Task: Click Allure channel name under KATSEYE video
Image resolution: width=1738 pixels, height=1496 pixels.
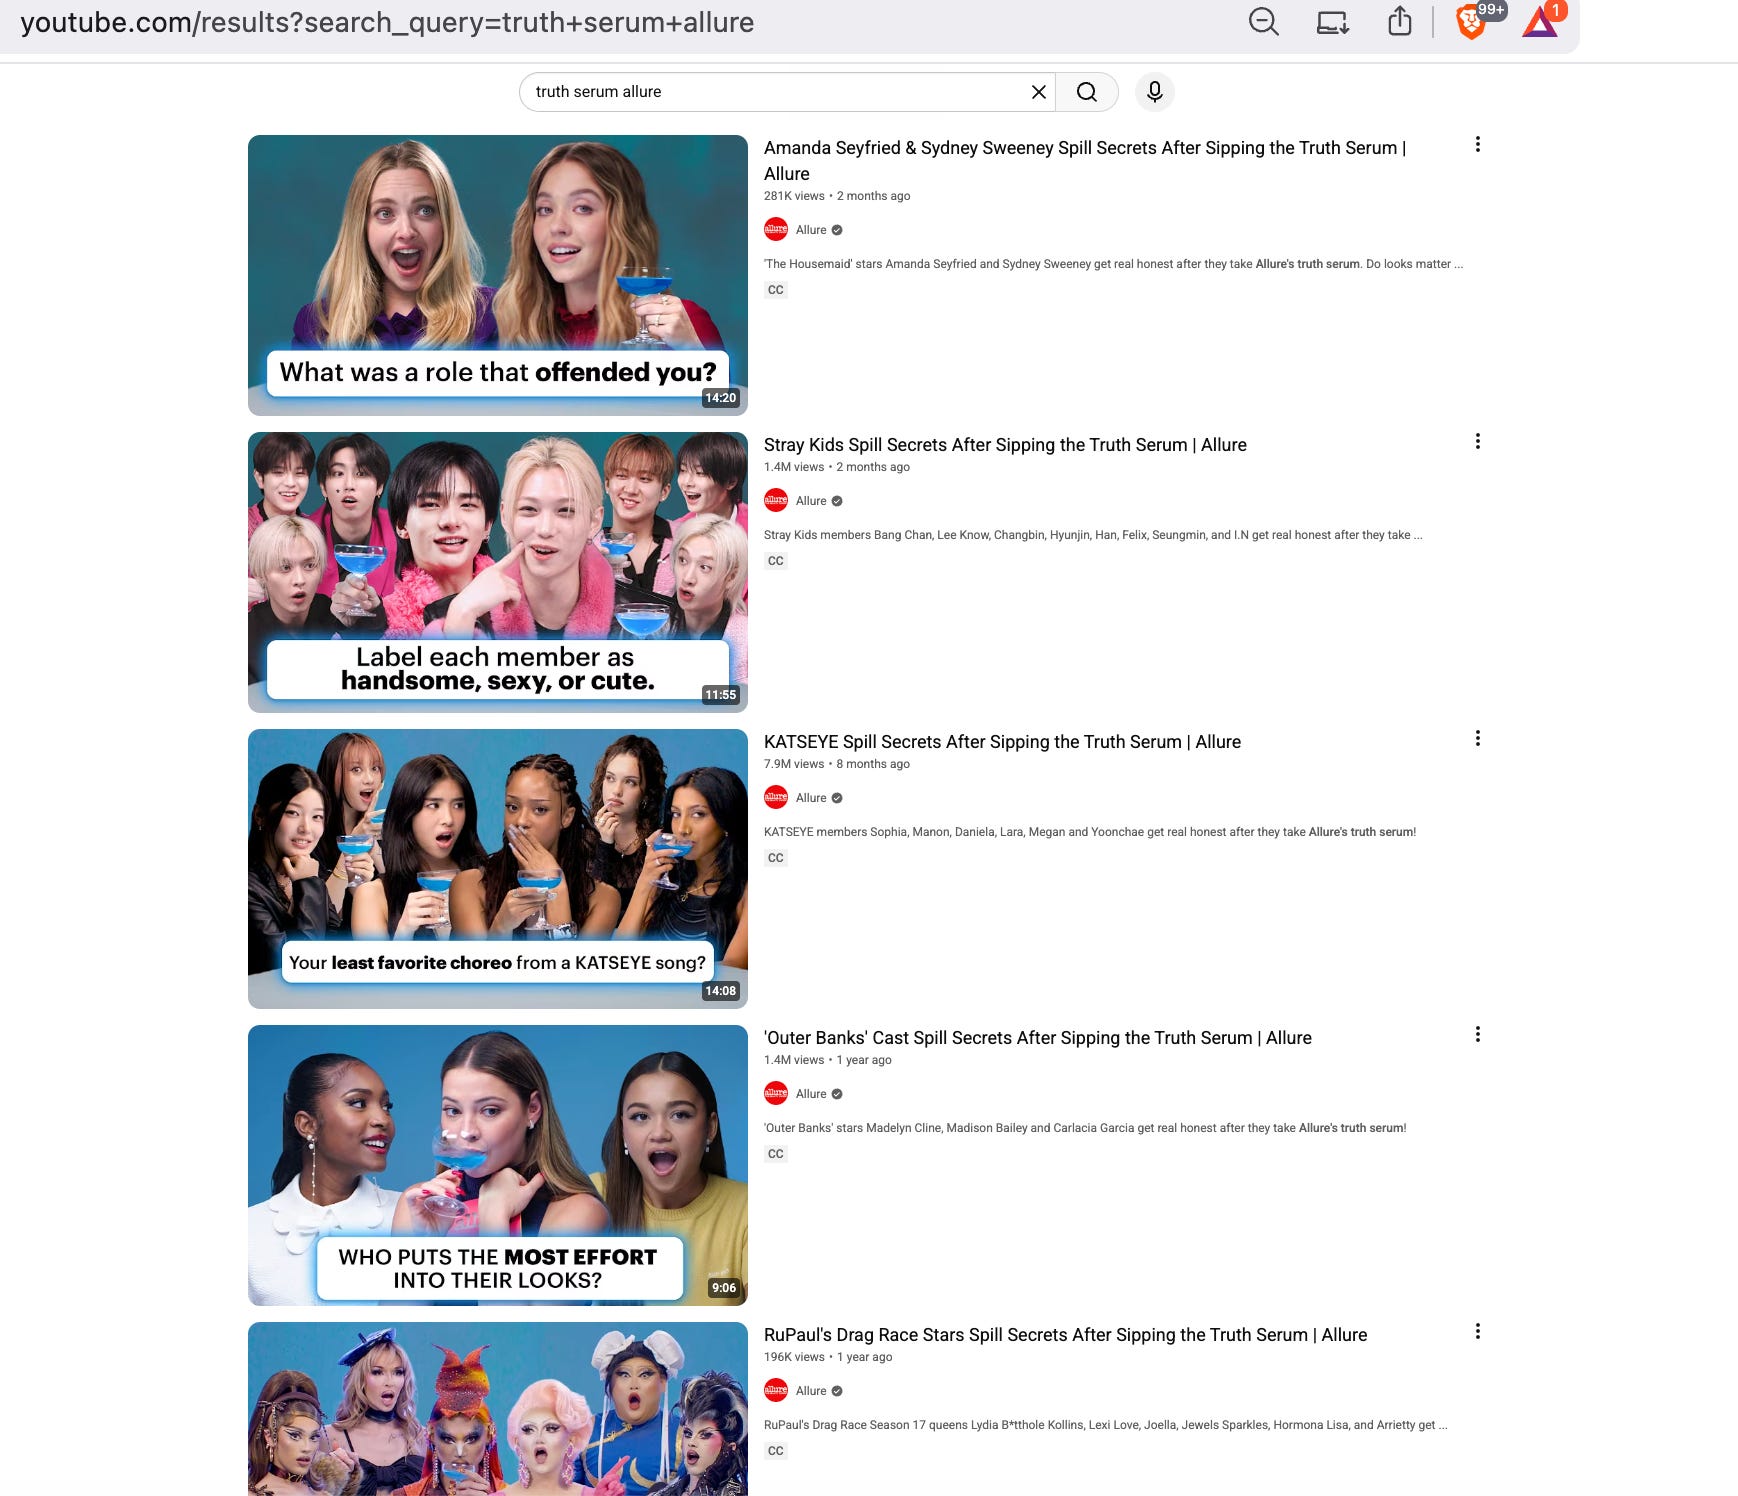Action: point(811,798)
